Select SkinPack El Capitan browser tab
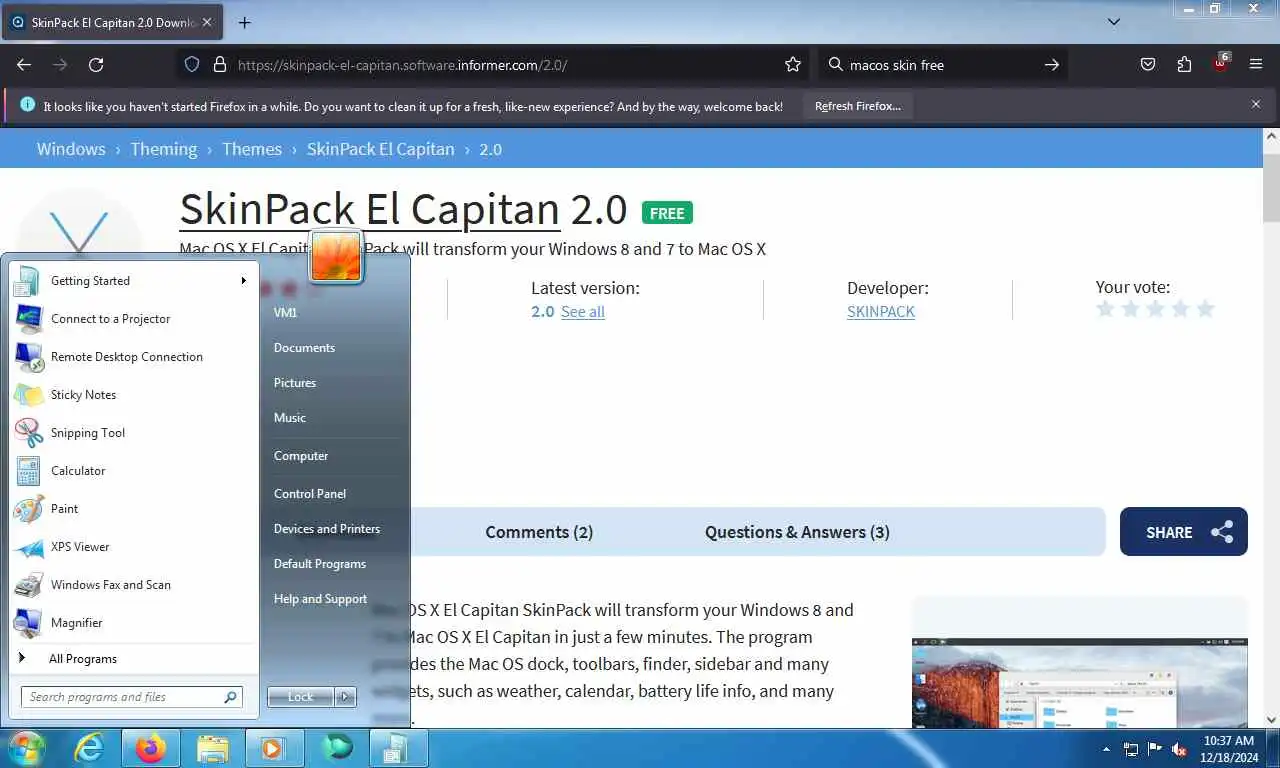 114,22
